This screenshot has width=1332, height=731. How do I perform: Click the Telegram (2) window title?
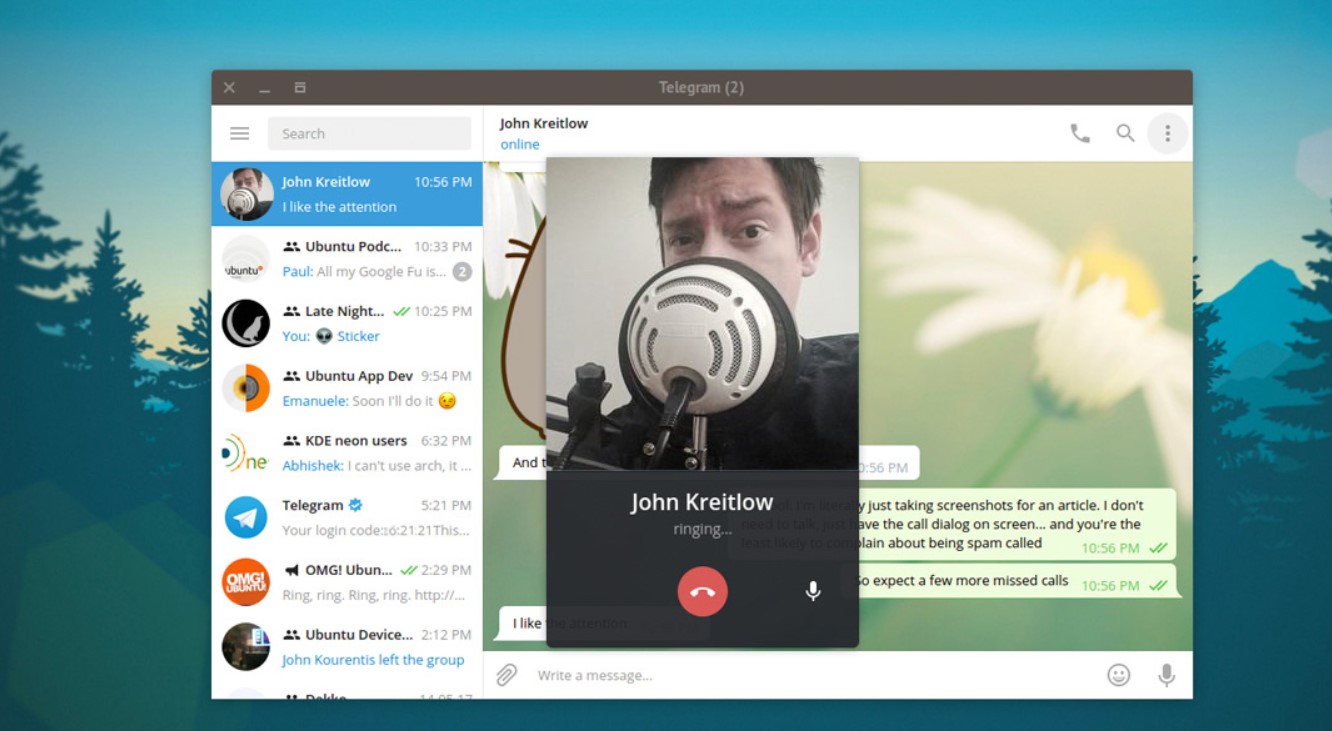[x=701, y=88]
